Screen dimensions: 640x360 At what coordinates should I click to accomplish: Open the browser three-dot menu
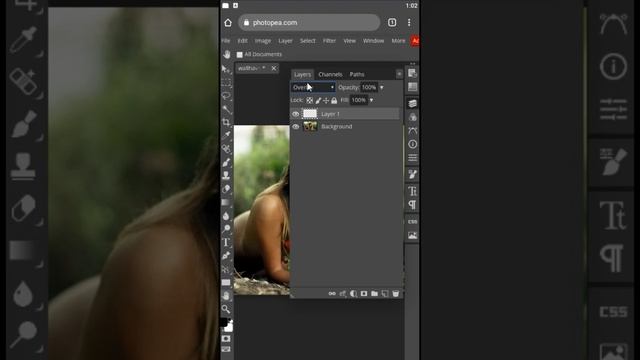(x=409, y=22)
